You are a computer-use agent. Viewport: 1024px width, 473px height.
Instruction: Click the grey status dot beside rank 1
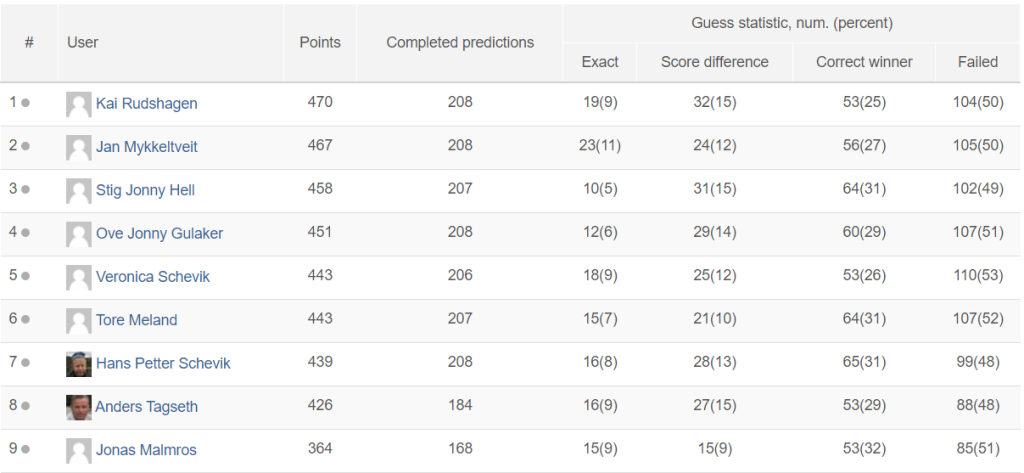pyautogui.click(x=25, y=103)
